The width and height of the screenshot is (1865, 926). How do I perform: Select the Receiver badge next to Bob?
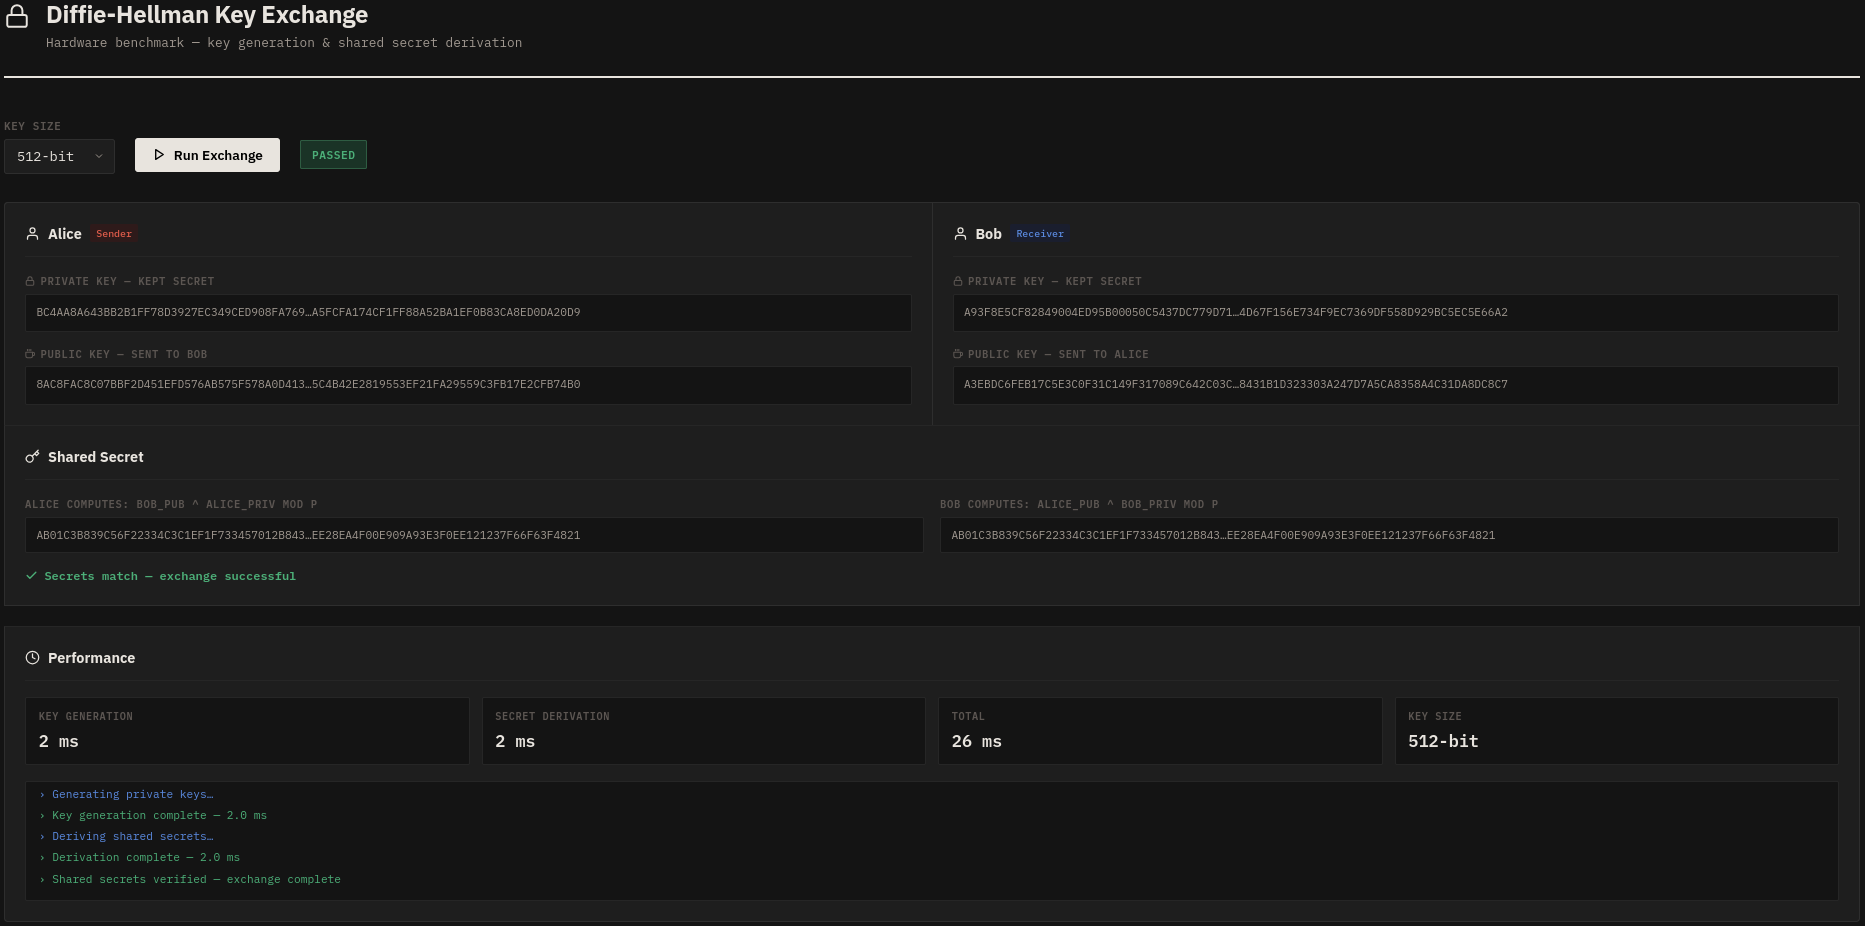(x=1040, y=233)
